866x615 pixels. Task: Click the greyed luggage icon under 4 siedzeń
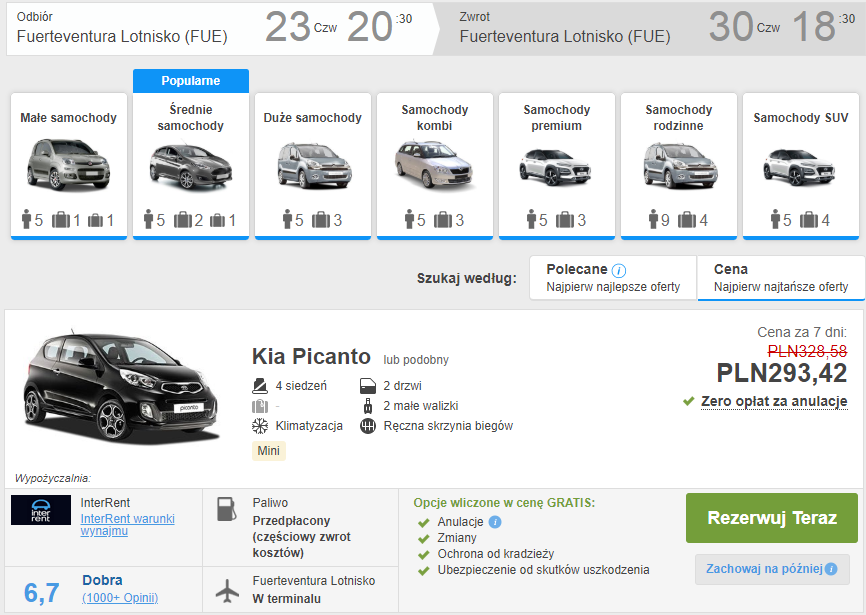(x=260, y=406)
